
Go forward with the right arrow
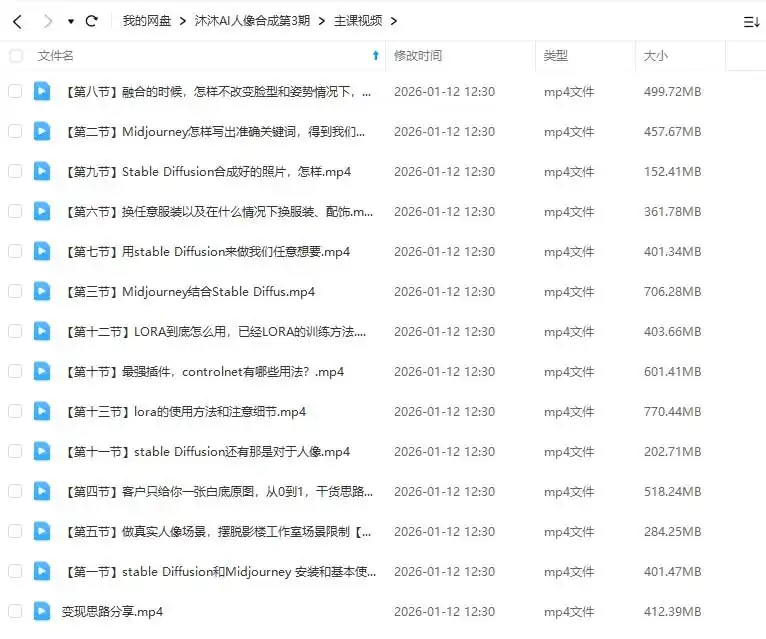pos(47,21)
